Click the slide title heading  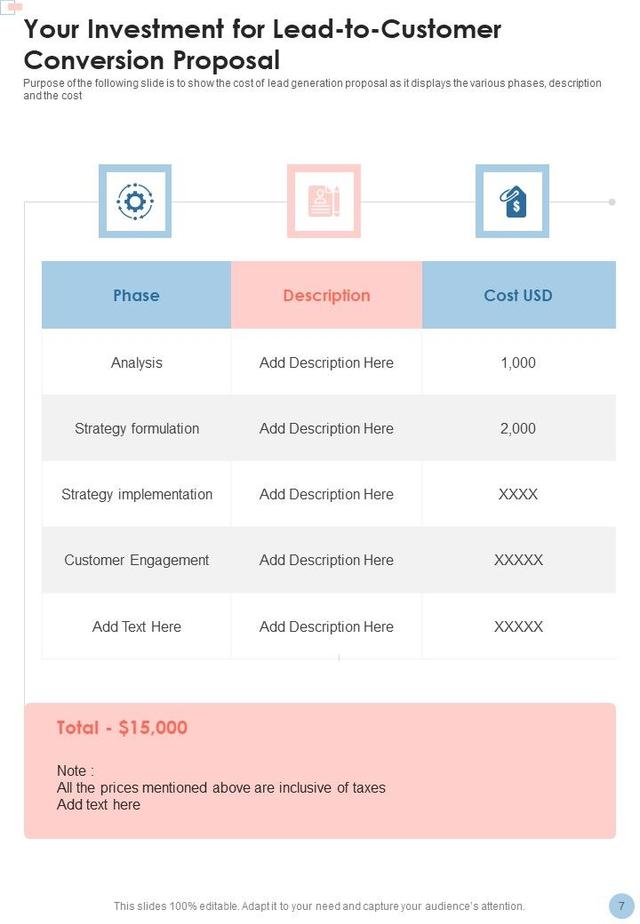262,44
